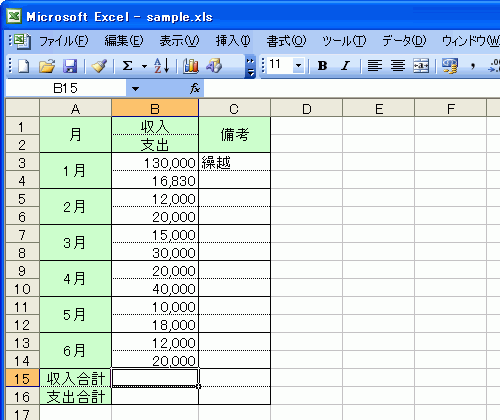Viewport: 500px width, 420px height.
Task: Click cell containing 15,000
Action: [155, 234]
